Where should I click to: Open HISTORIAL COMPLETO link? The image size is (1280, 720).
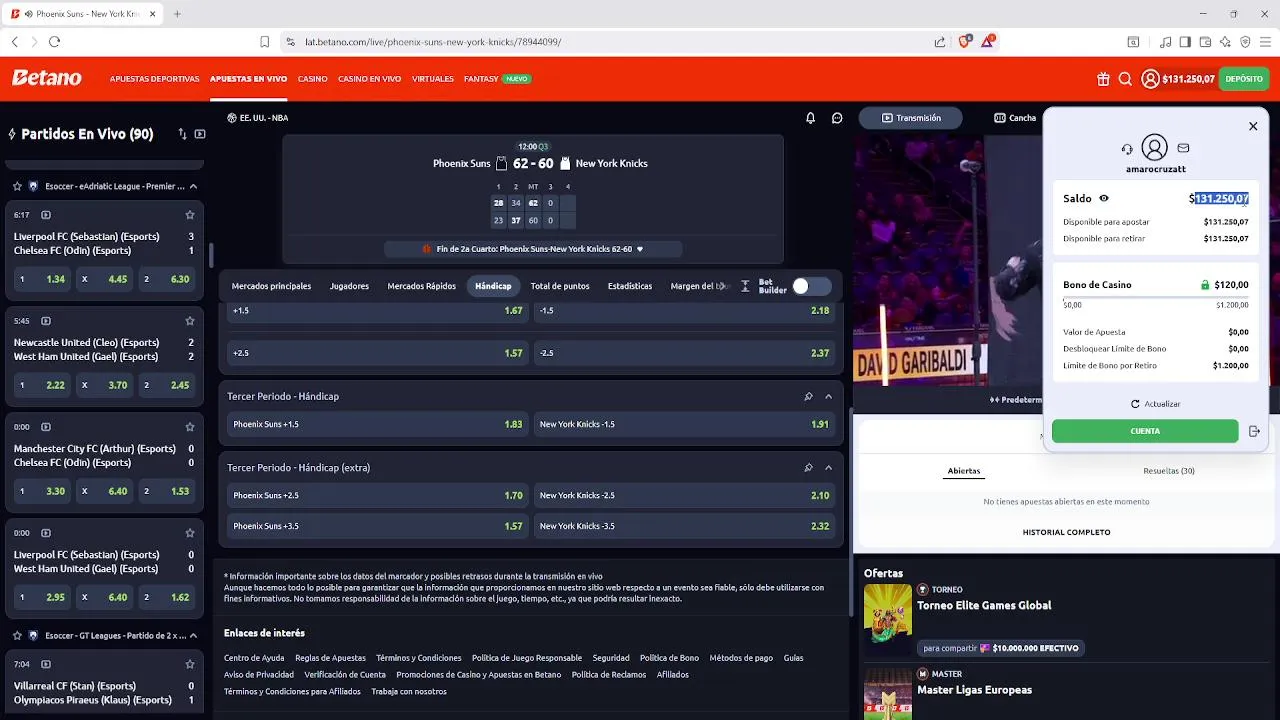pos(1066,532)
